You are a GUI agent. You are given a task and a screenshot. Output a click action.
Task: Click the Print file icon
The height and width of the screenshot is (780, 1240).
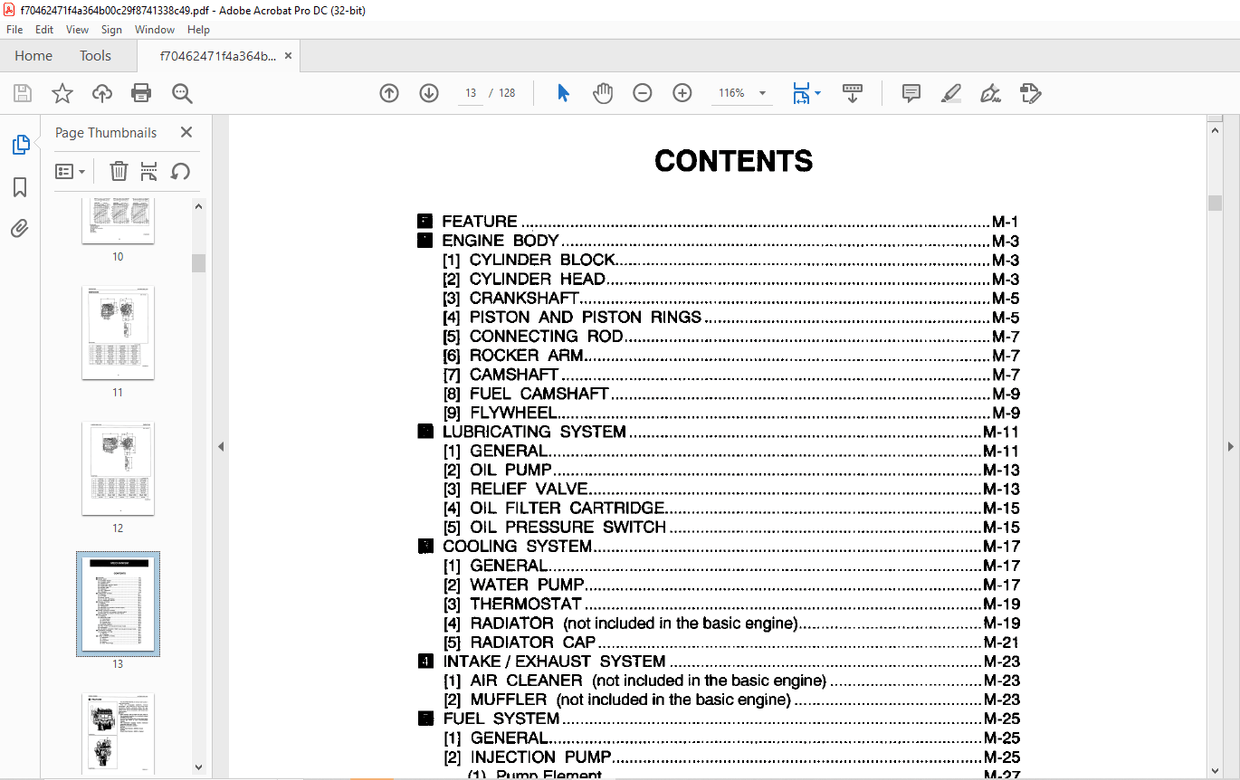click(141, 93)
